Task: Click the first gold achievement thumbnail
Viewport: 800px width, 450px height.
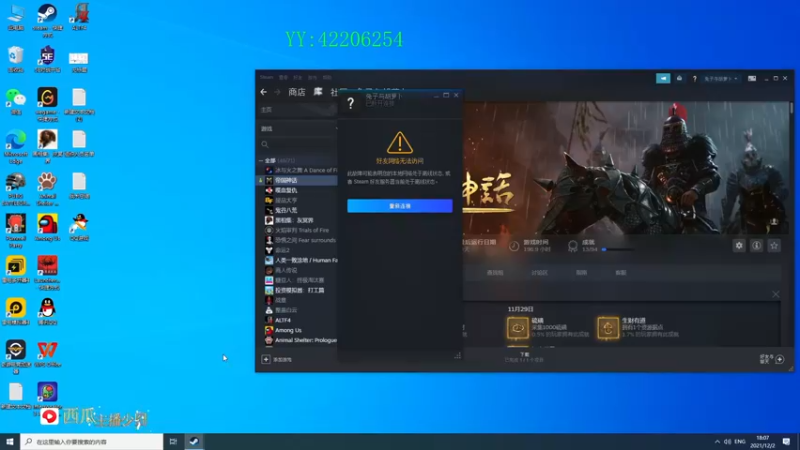Action: coord(517,328)
